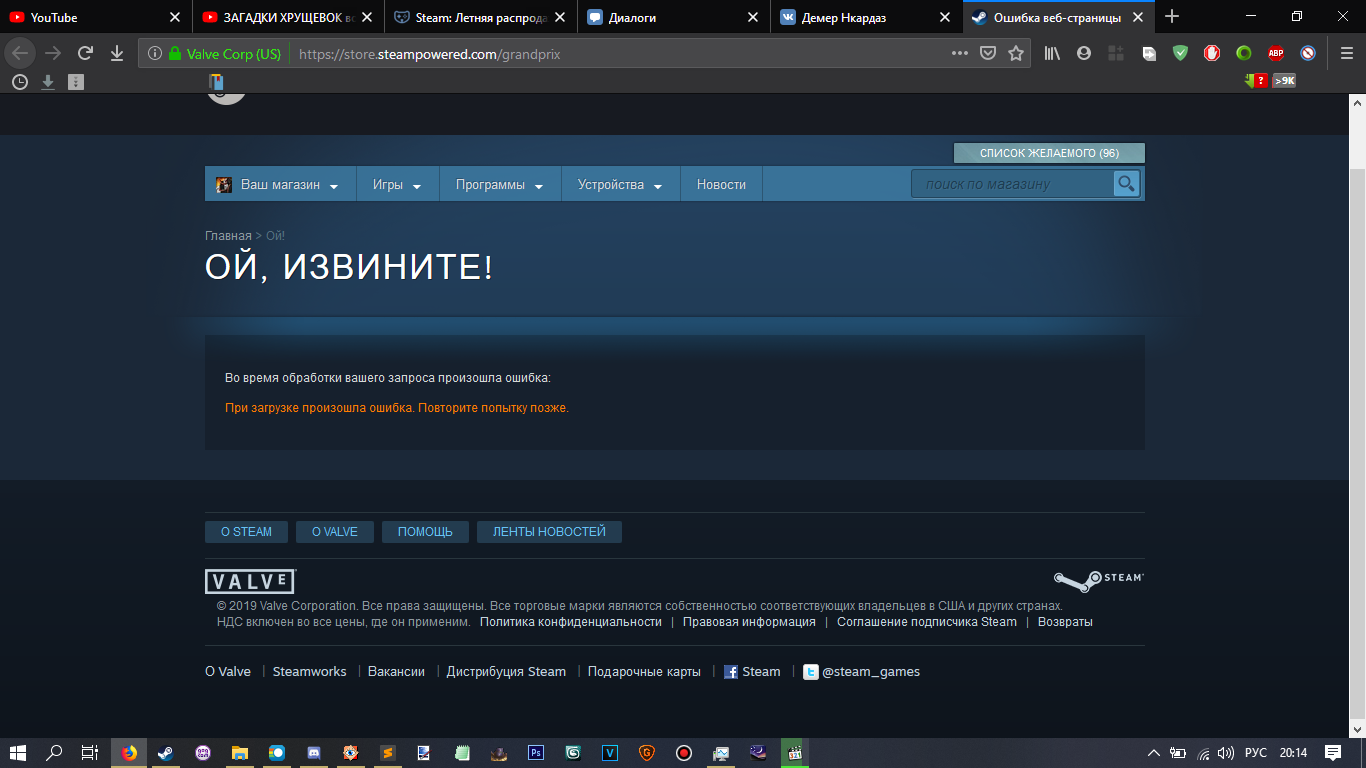
Task: Go to 'Главная' via the breadcrumb
Action: click(x=228, y=236)
